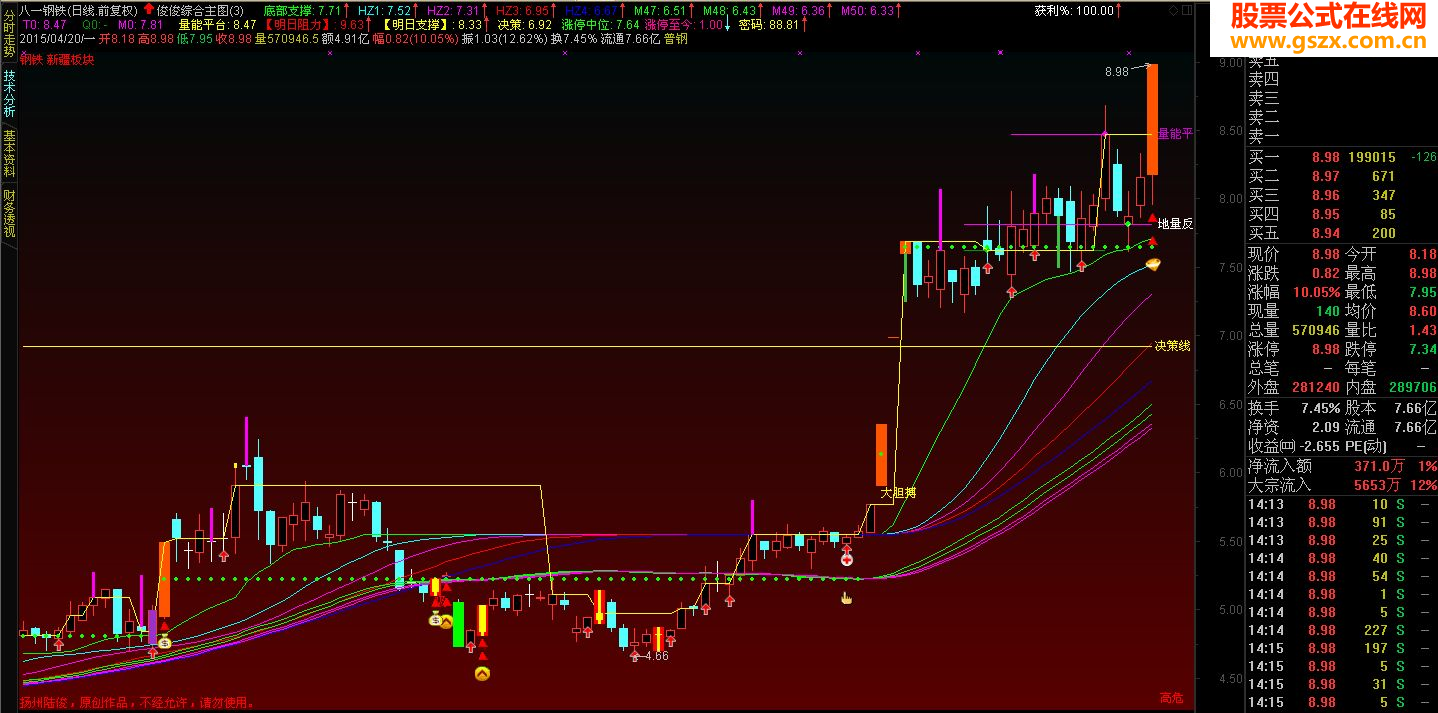Click the 涨停中位: 7.64 value
Viewport: 1438px width, 713px height.
pyautogui.click(x=601, y=24)
